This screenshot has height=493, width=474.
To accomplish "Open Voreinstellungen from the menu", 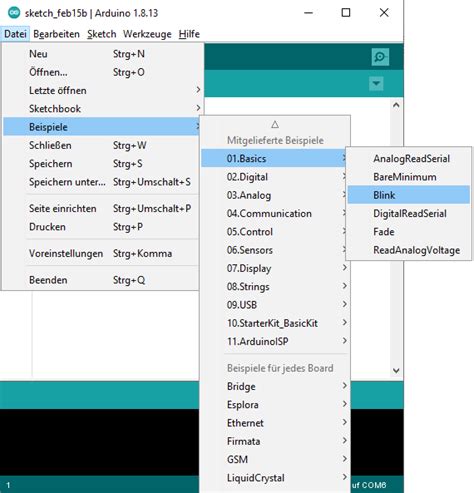I will pos(102,253).
